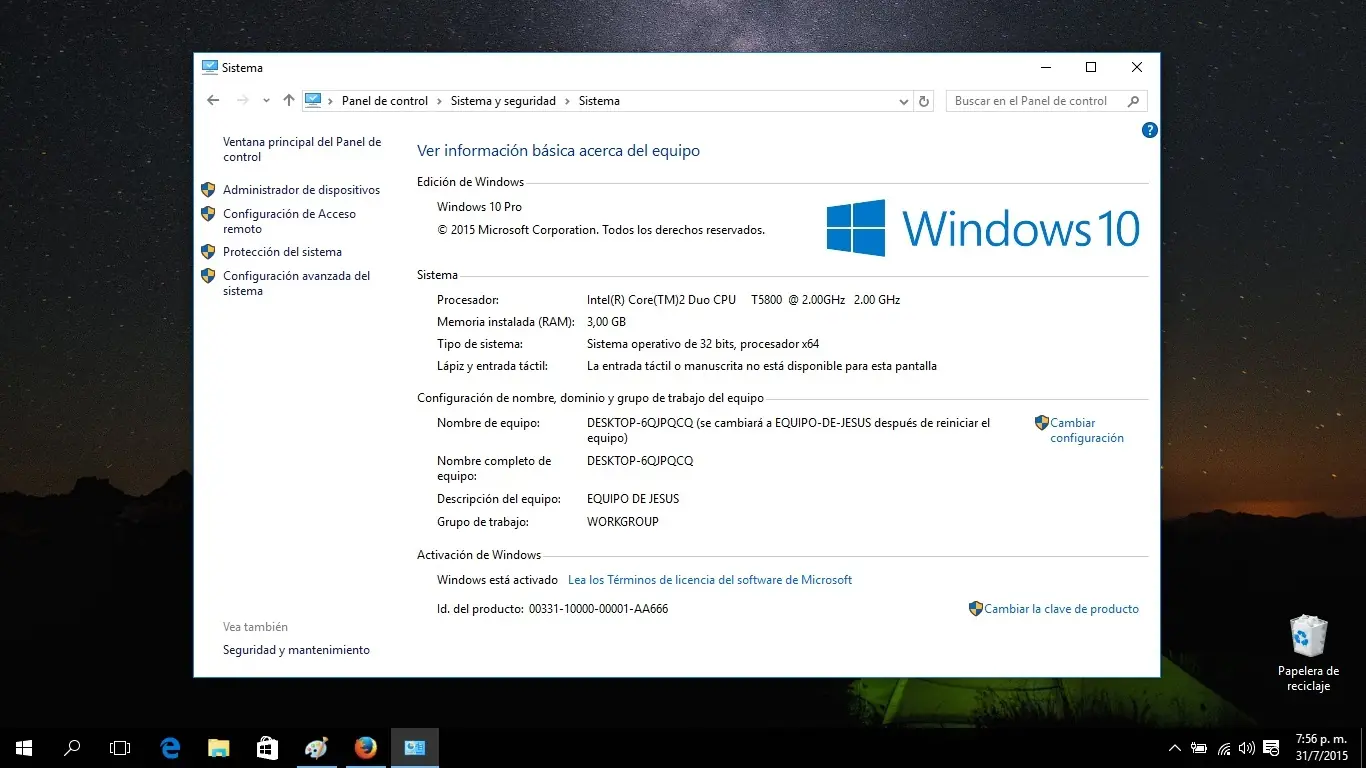Viewport: 1366px width, 768px height.
Task: Click the battery icon in the system tray
Action: coord(1198,747)
